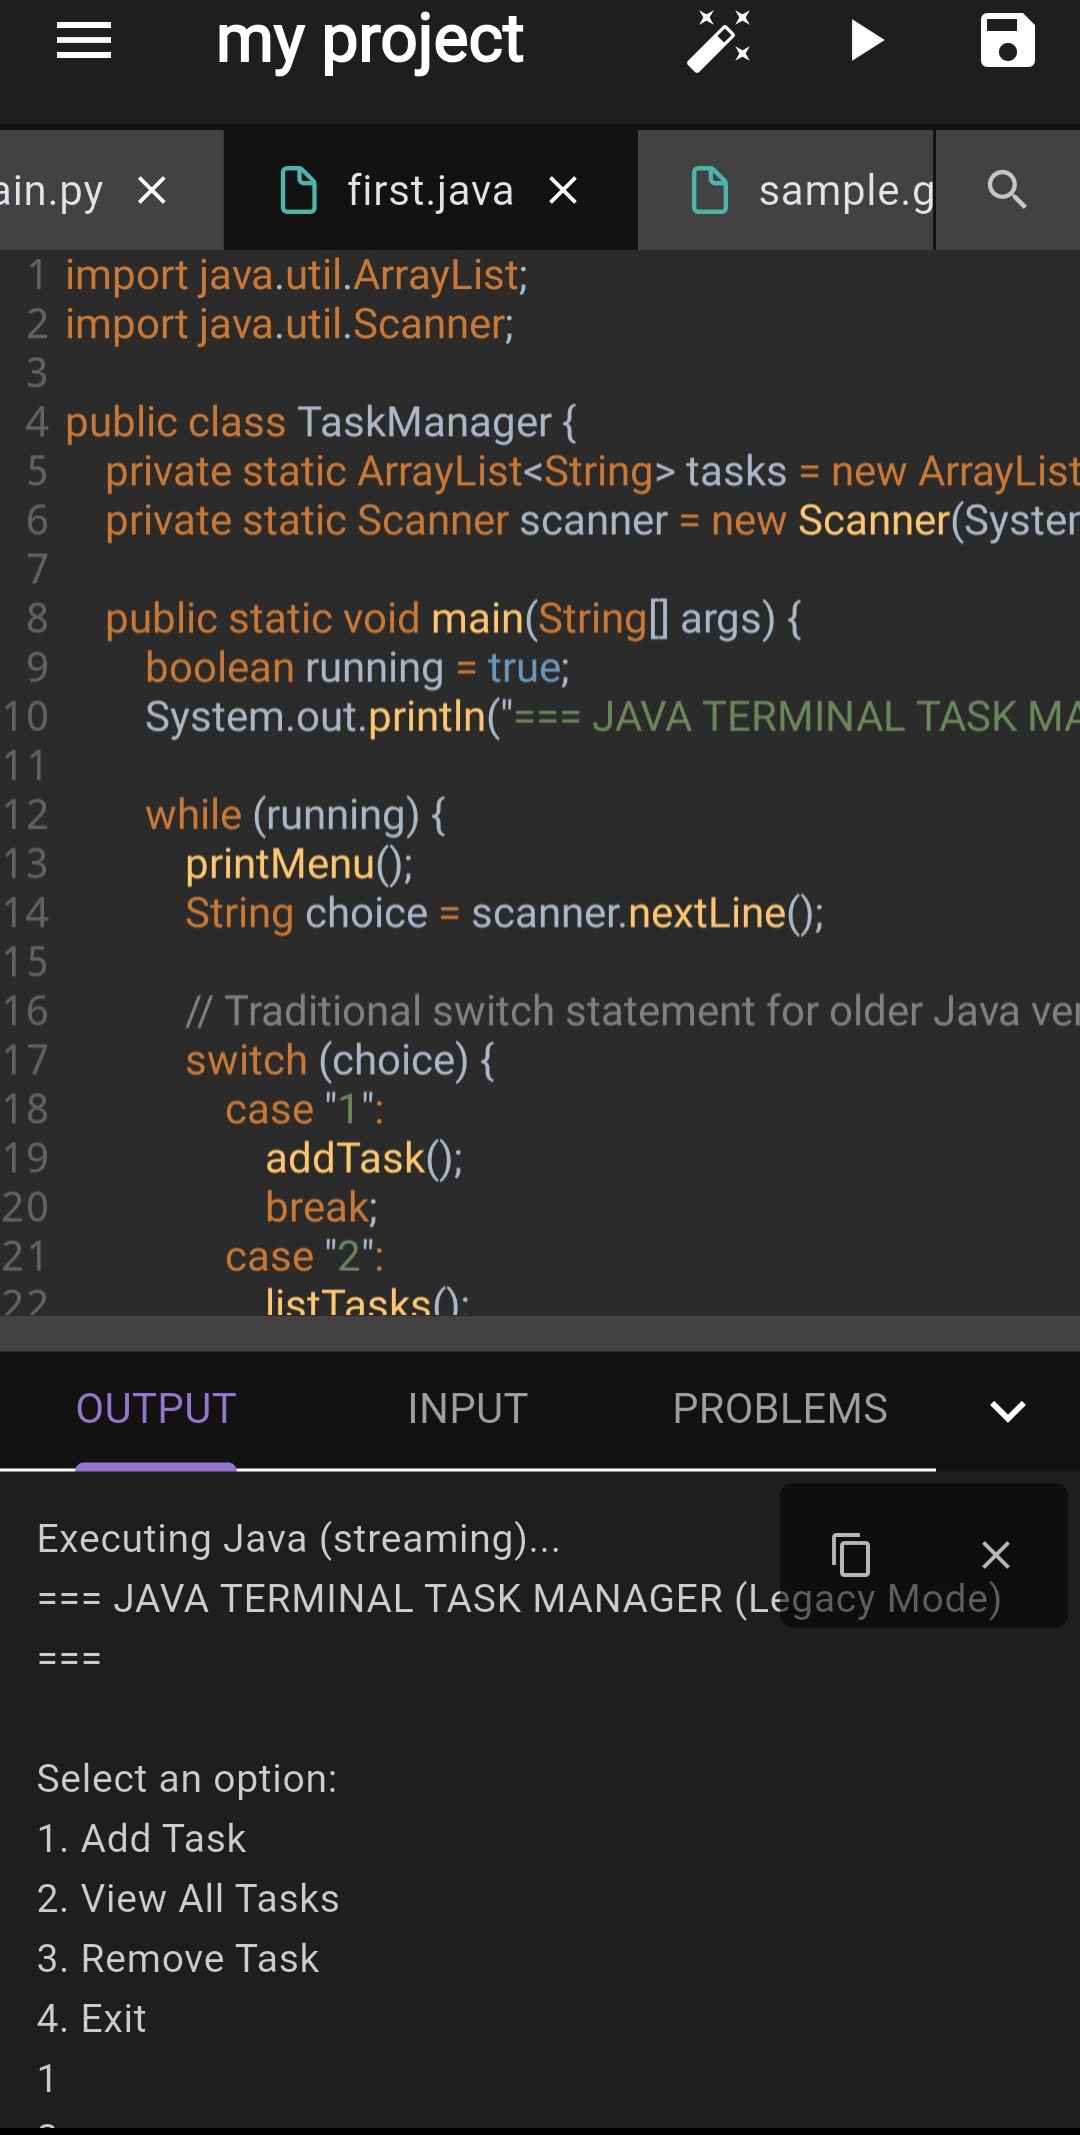Viewport: 1080px width, 2135px height.
Task: Click the 'case "1":' line
Action: pos(305,1109)
